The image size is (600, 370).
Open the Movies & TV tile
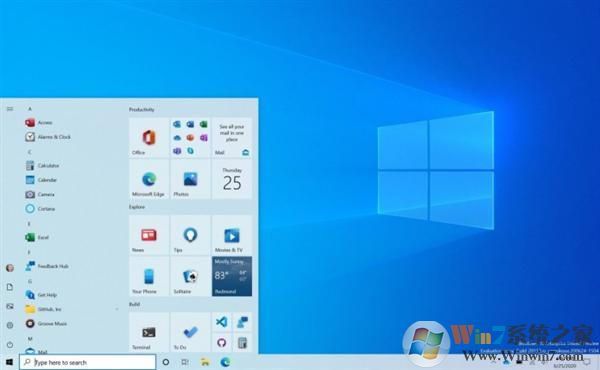(232, 235)
